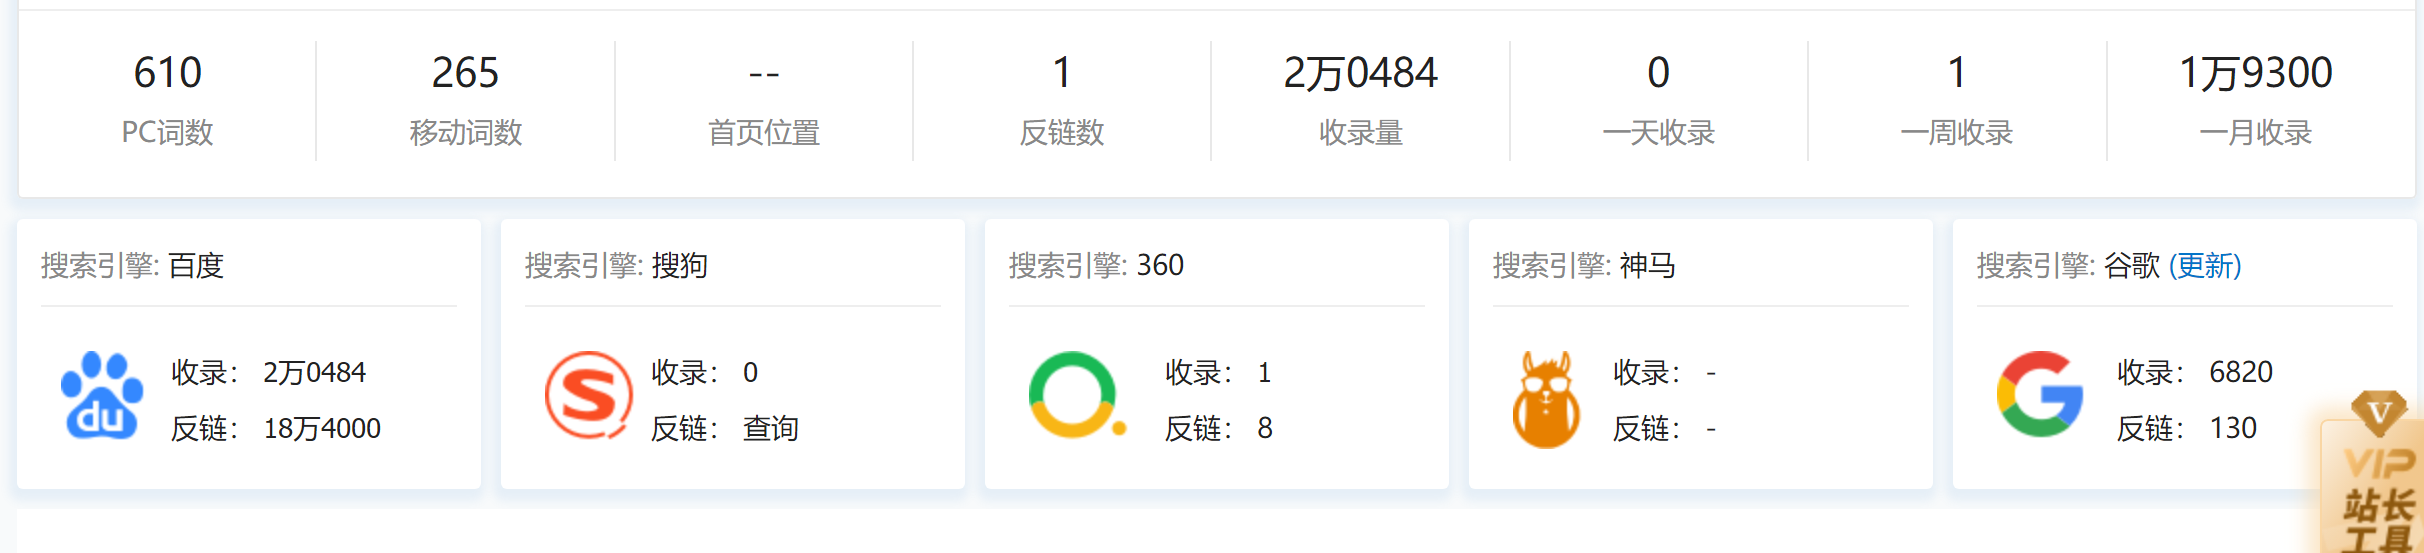Click 360 收录 value 1

click(x=1264, y=372)
